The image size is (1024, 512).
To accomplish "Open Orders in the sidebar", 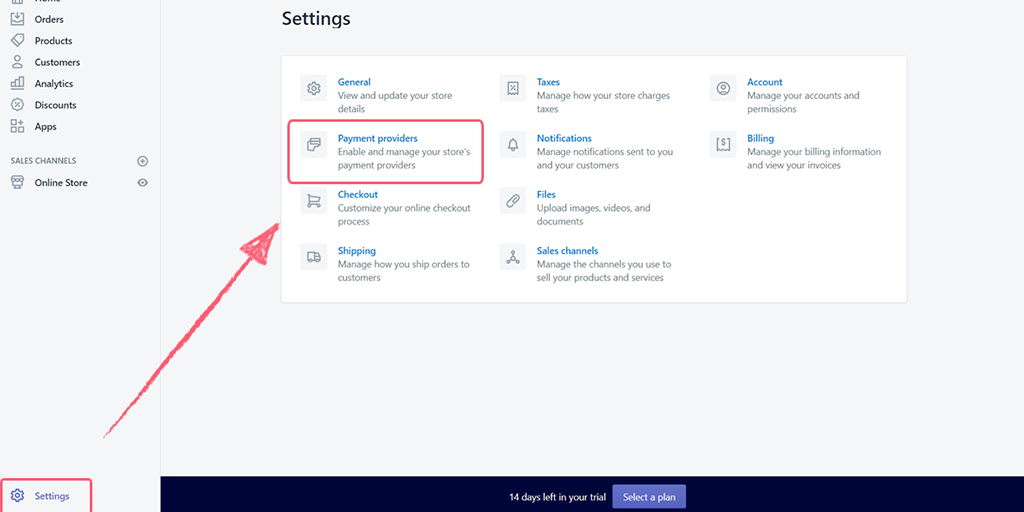I will 49,20.
